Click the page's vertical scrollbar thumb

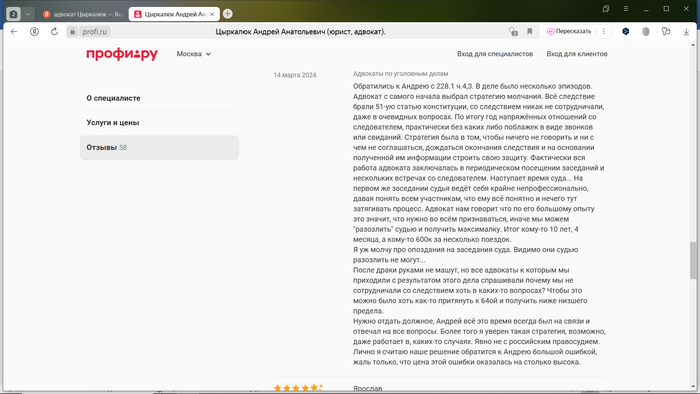tap(693, 260)
